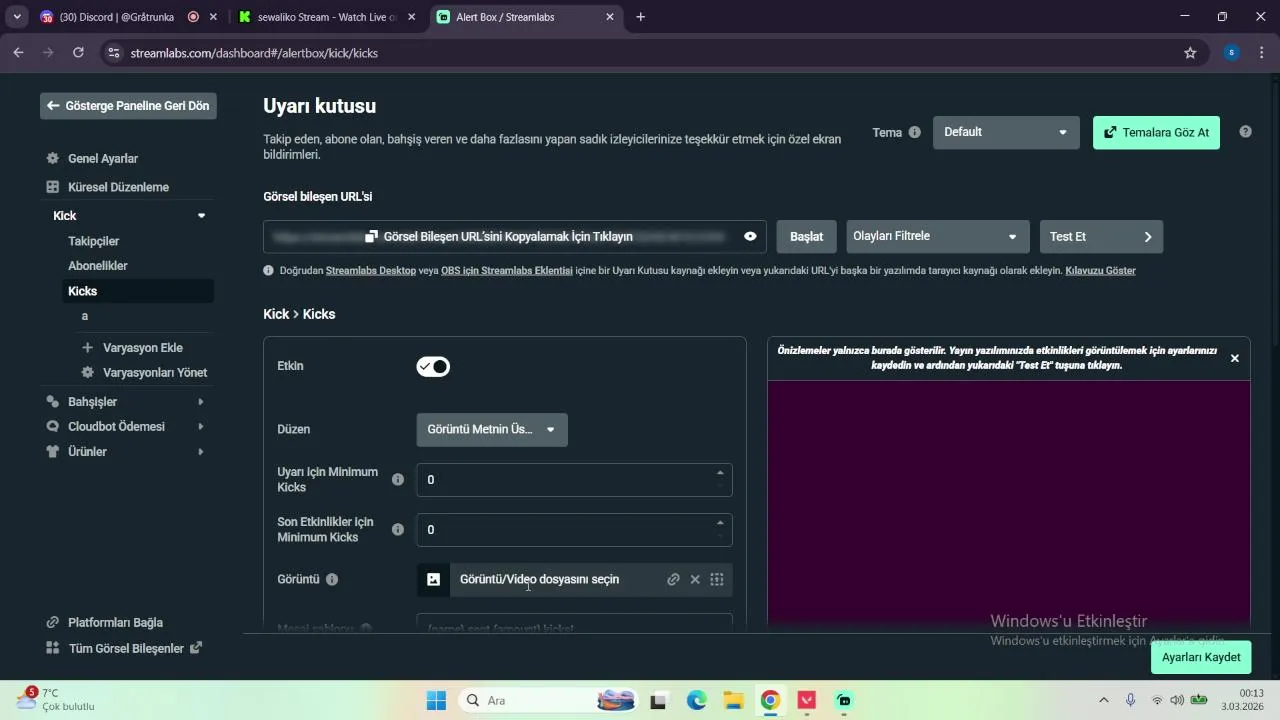Click info icon next to Görüntü label
This screenshot has width=1280, height=720.
click(332, 579)
